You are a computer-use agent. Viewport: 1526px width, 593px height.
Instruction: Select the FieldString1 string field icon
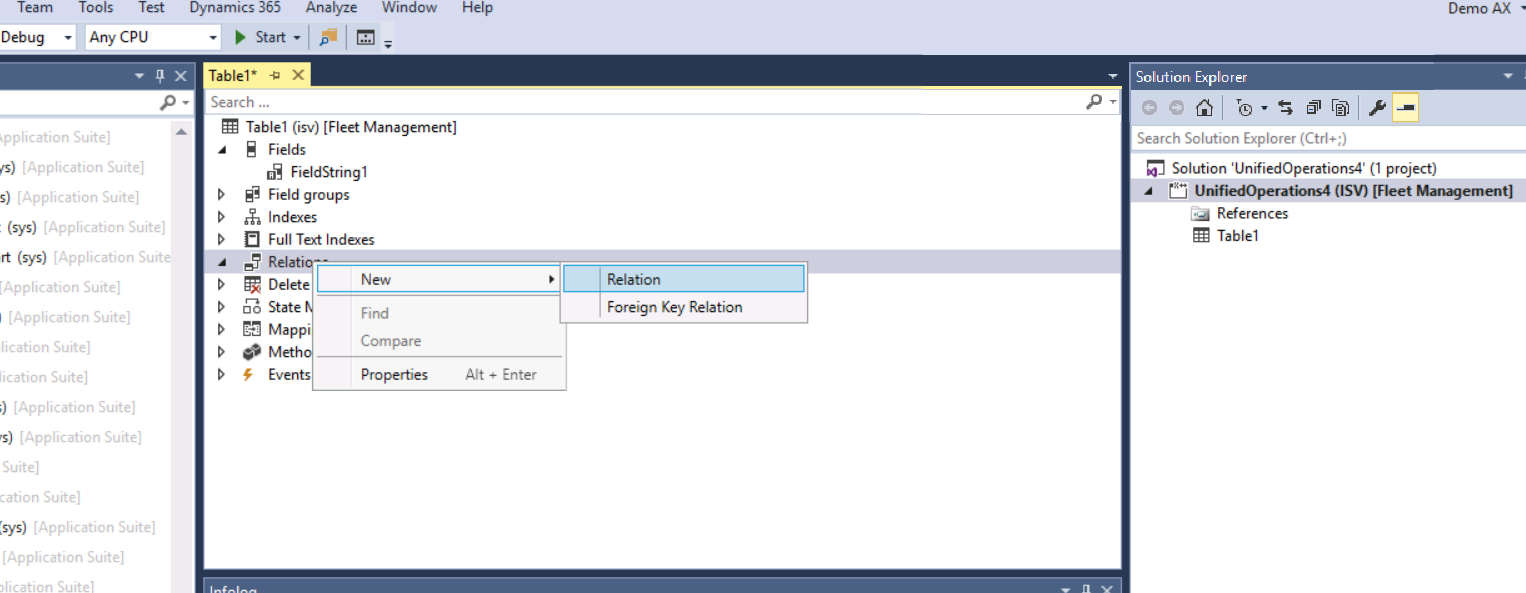(273, 171)
